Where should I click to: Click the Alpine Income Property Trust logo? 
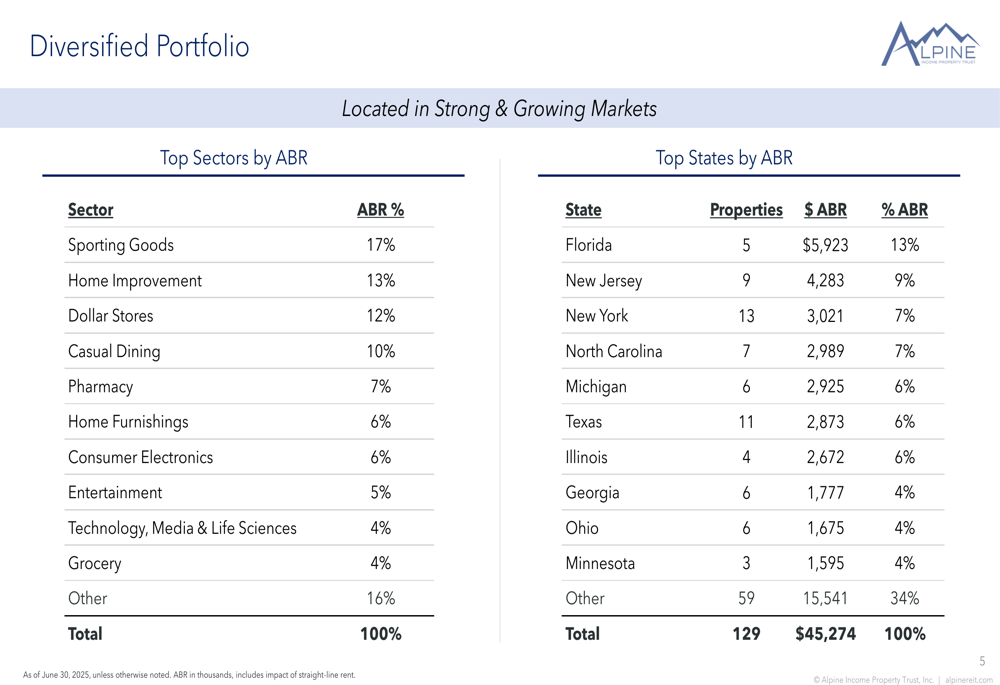930,43
